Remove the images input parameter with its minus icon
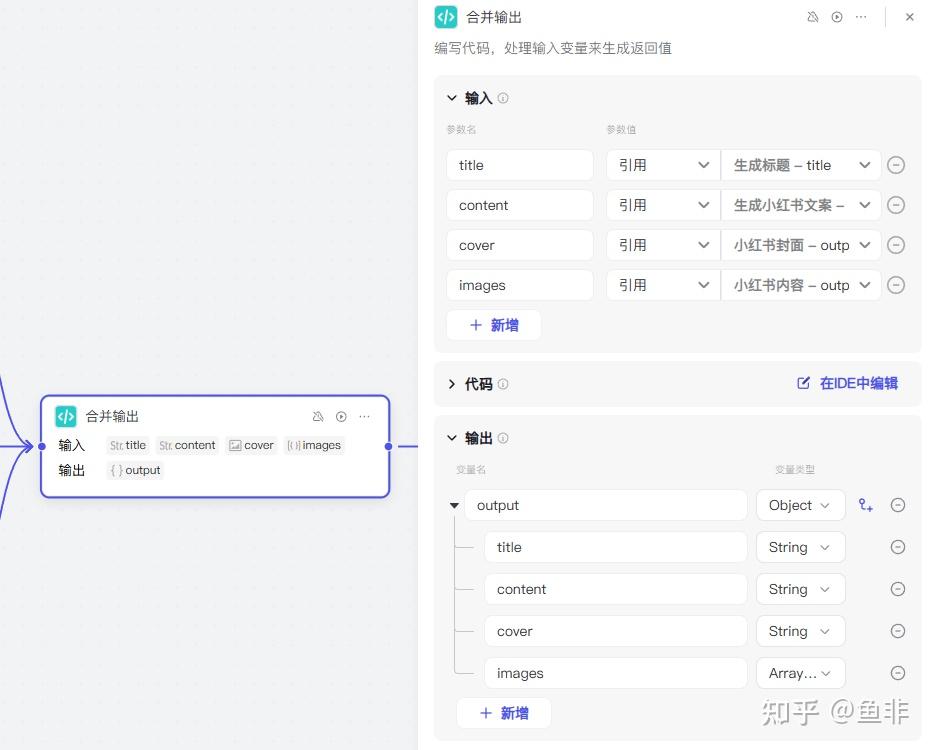 point(896,285)
